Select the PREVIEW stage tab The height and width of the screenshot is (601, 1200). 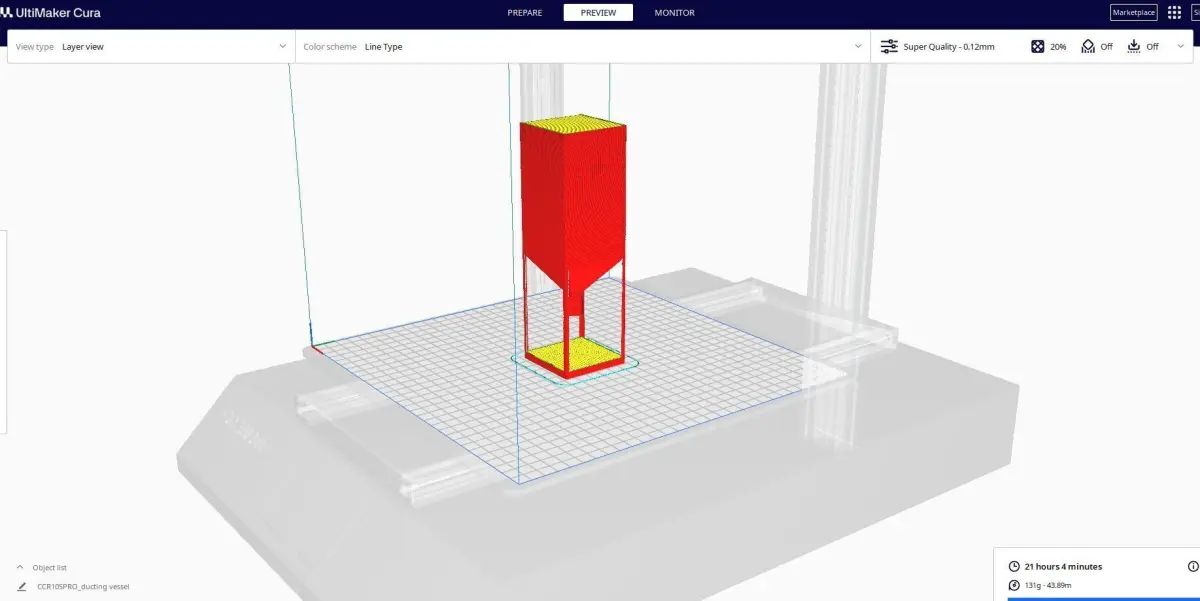click(598, 13)
